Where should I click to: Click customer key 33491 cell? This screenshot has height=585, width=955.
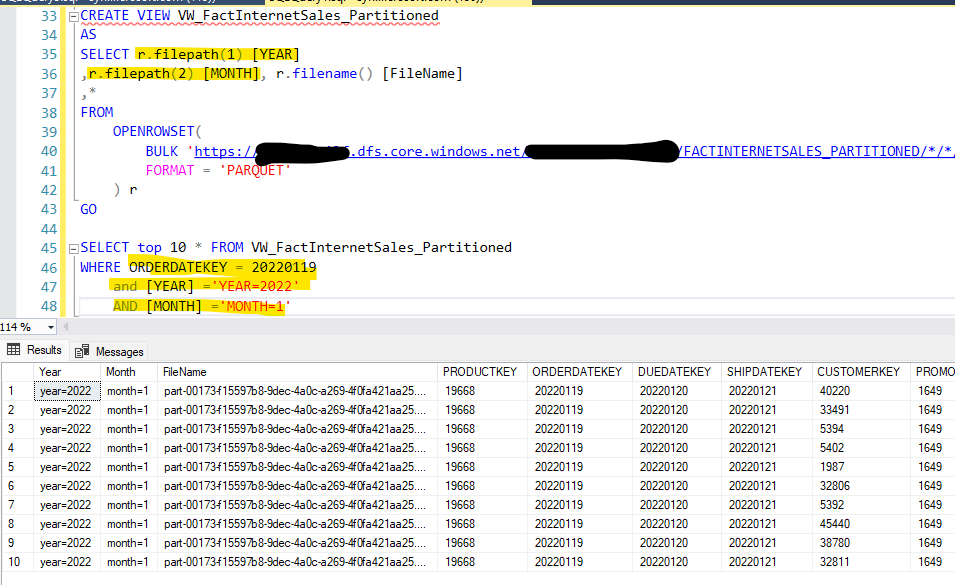pyautogui.click(x=861, y=410)
